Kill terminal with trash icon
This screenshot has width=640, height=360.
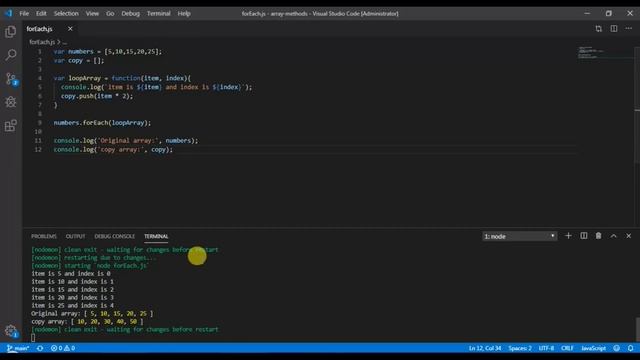(598, 236)
